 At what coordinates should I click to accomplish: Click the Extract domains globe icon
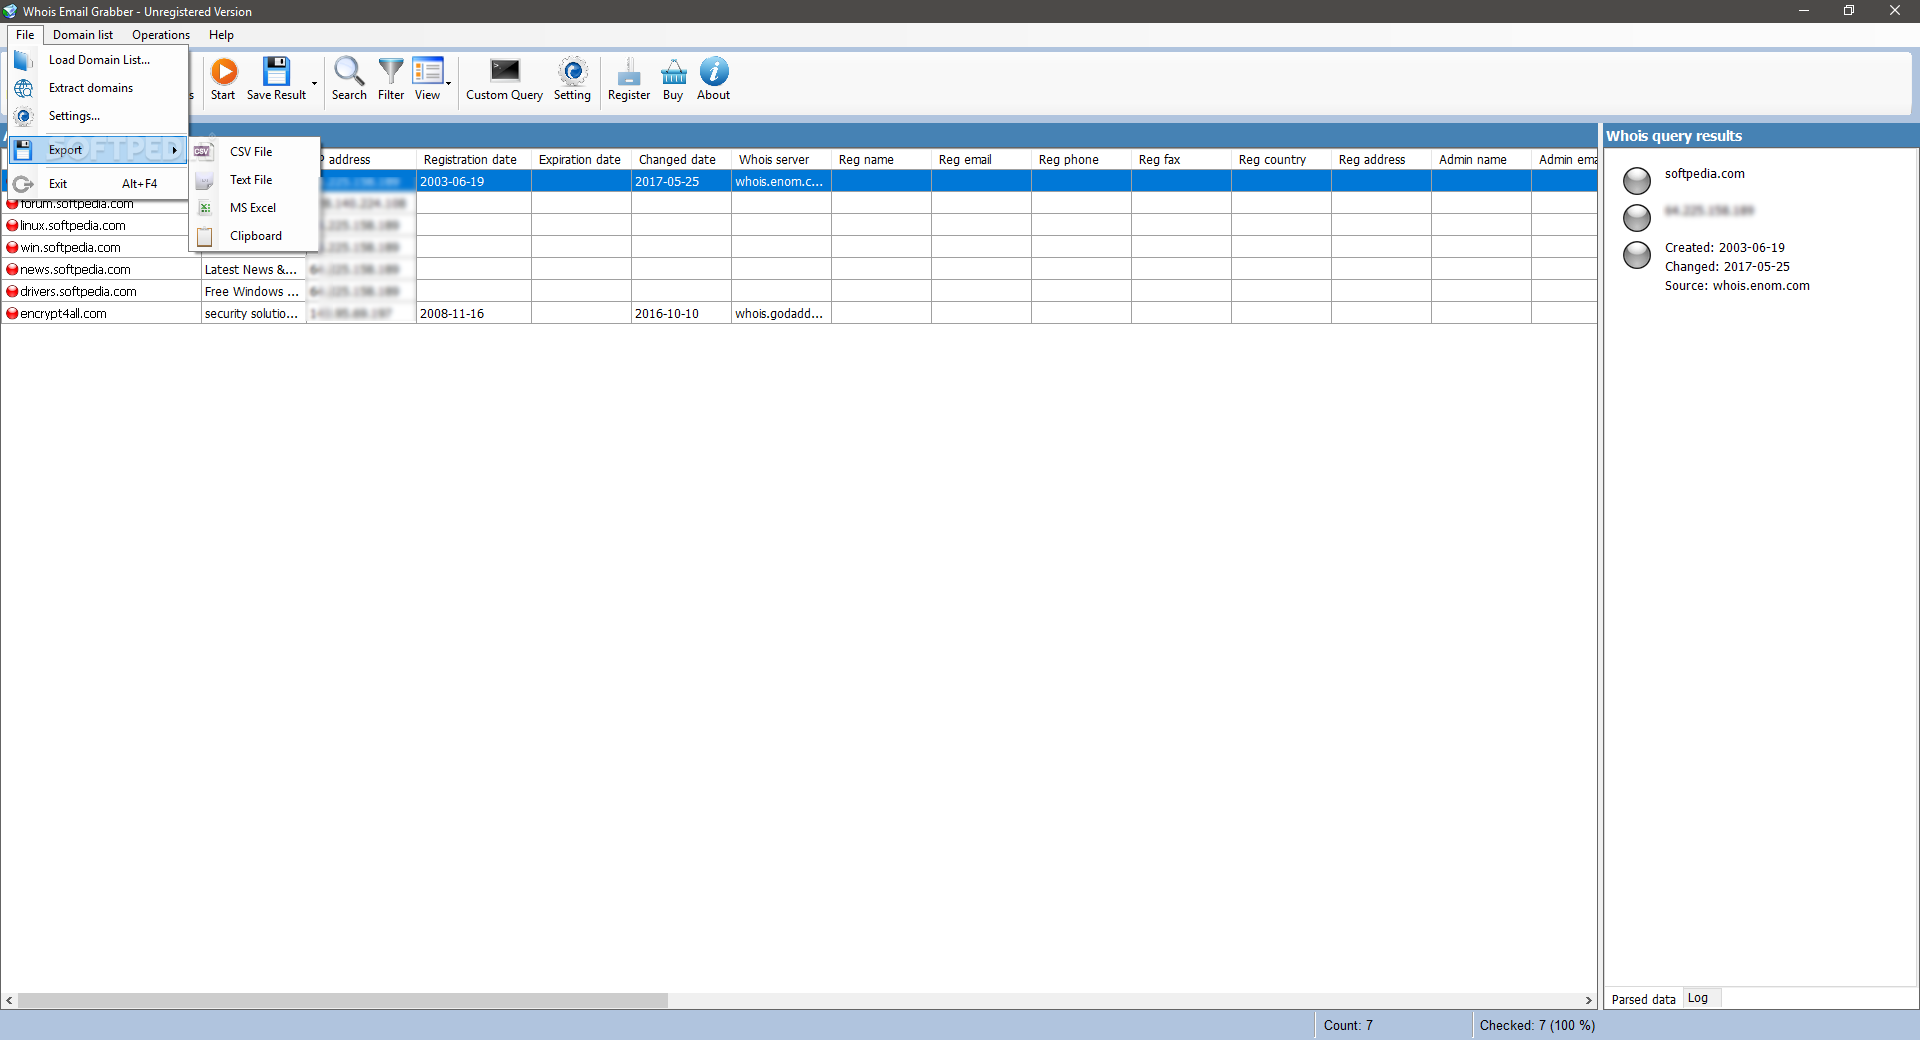pyautogui.click(x=24, y=88)
